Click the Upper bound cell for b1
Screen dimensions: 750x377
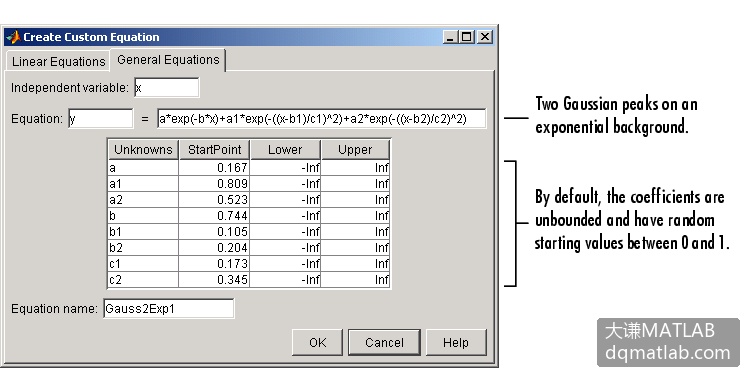click(355, 232)
